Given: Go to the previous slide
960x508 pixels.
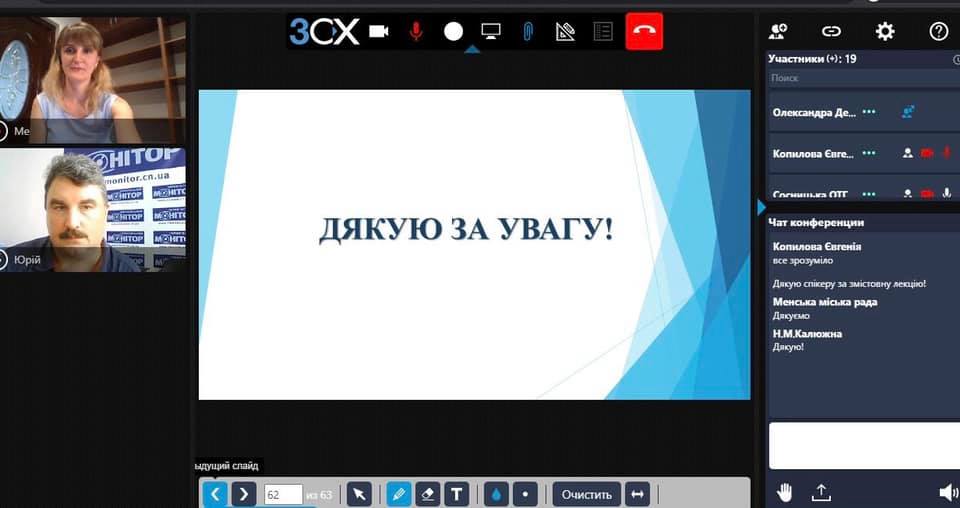Looking at the screenshot, I should coord(215,493).
